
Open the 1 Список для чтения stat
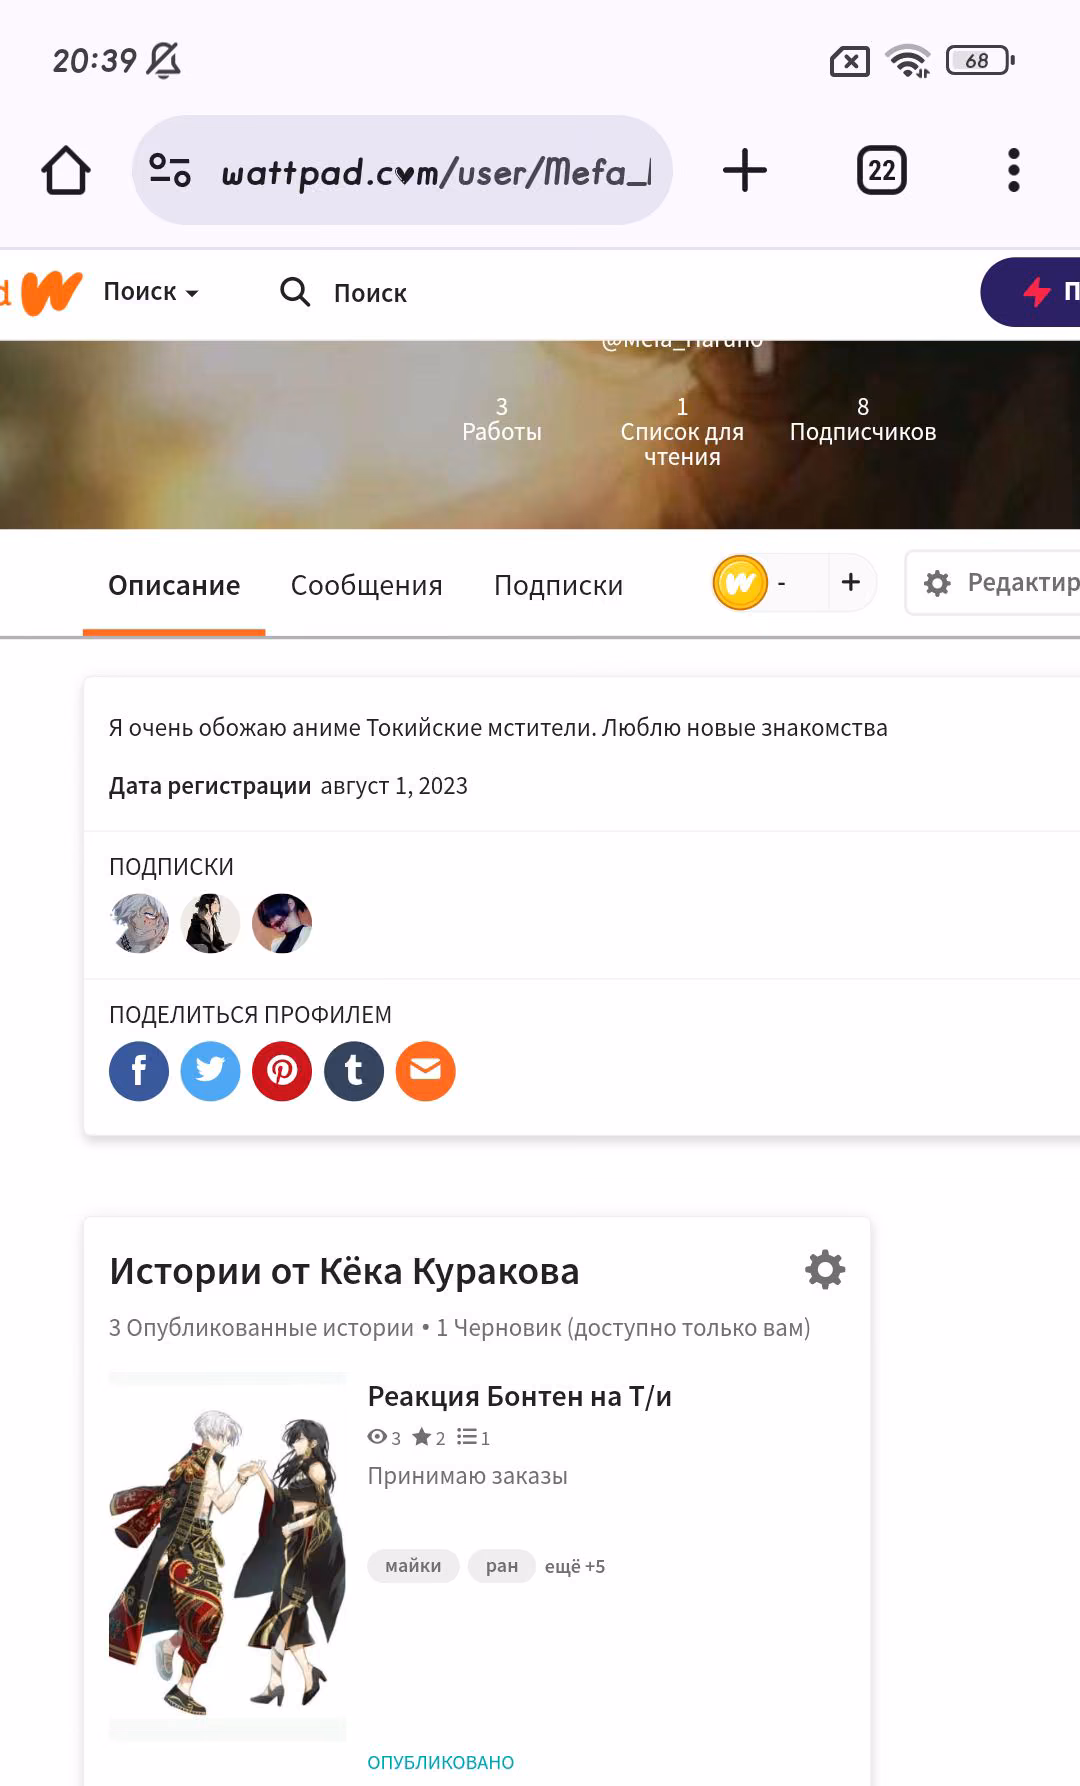coord(682,431)
